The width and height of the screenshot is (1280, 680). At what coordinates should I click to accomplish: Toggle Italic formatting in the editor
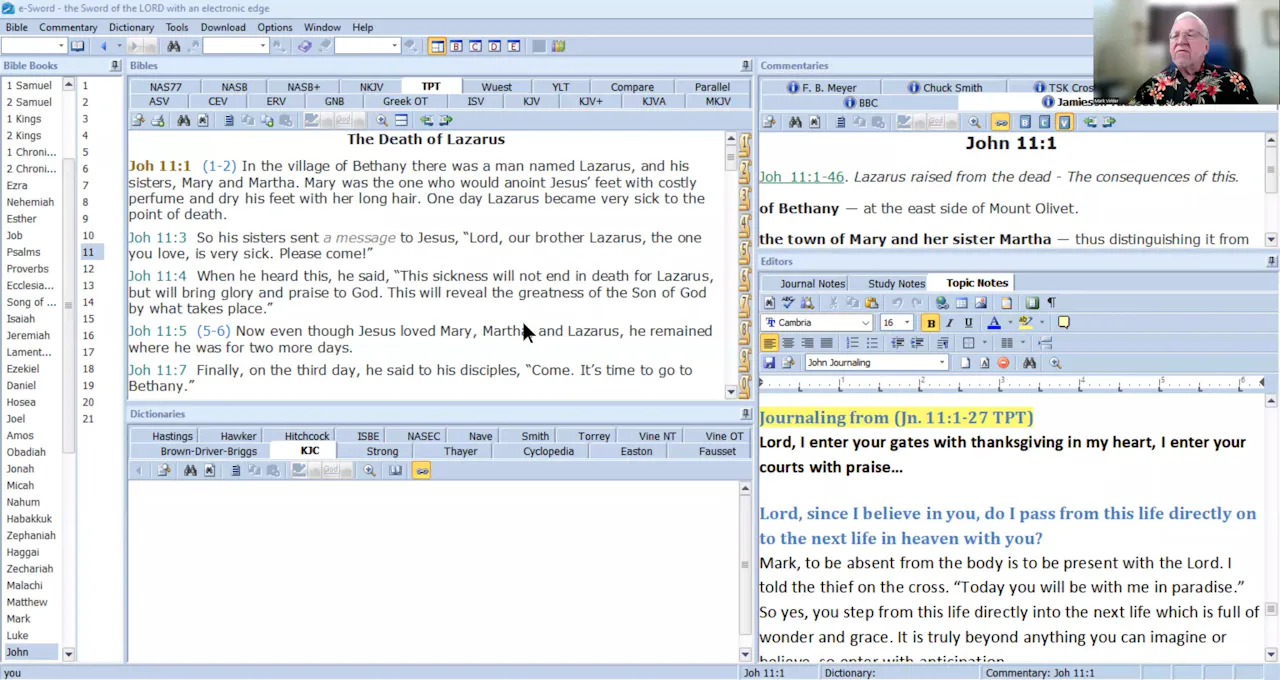[949, 323]
